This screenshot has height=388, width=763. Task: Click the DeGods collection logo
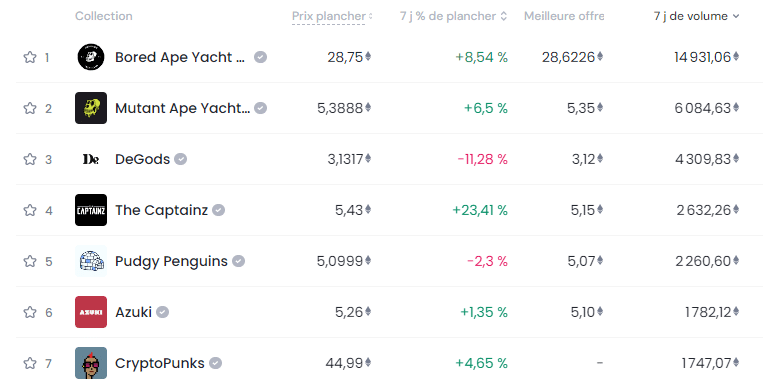(91, 159)
